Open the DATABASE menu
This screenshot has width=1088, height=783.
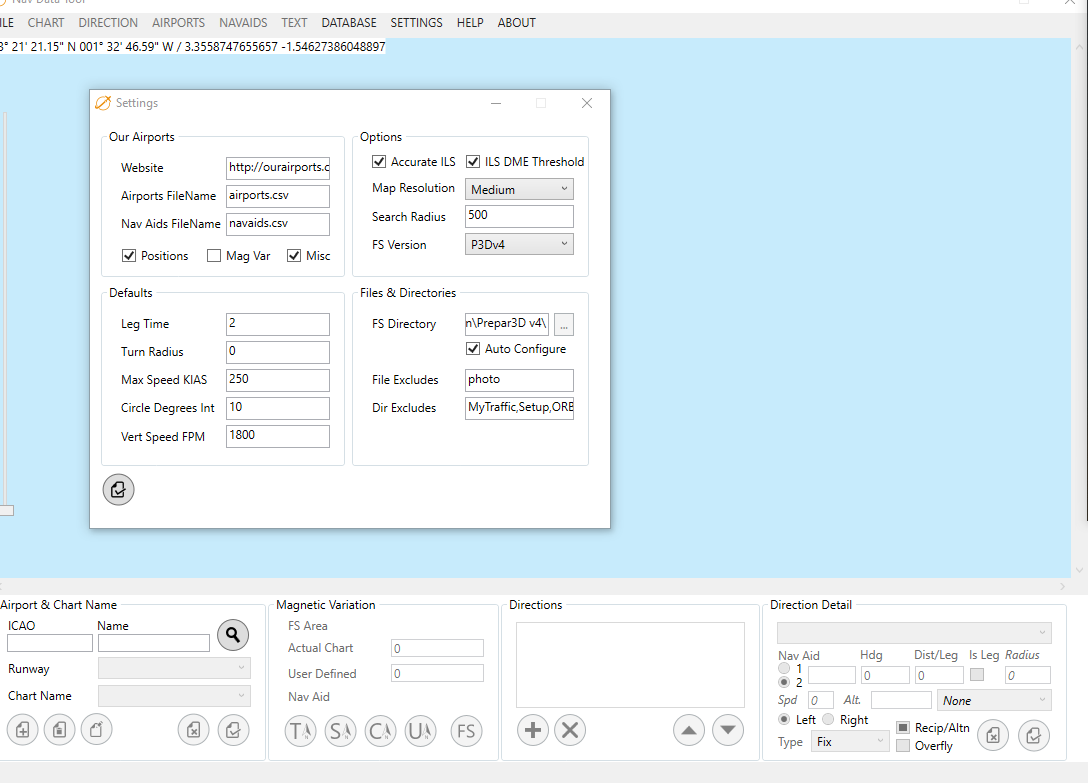point(349,22)
